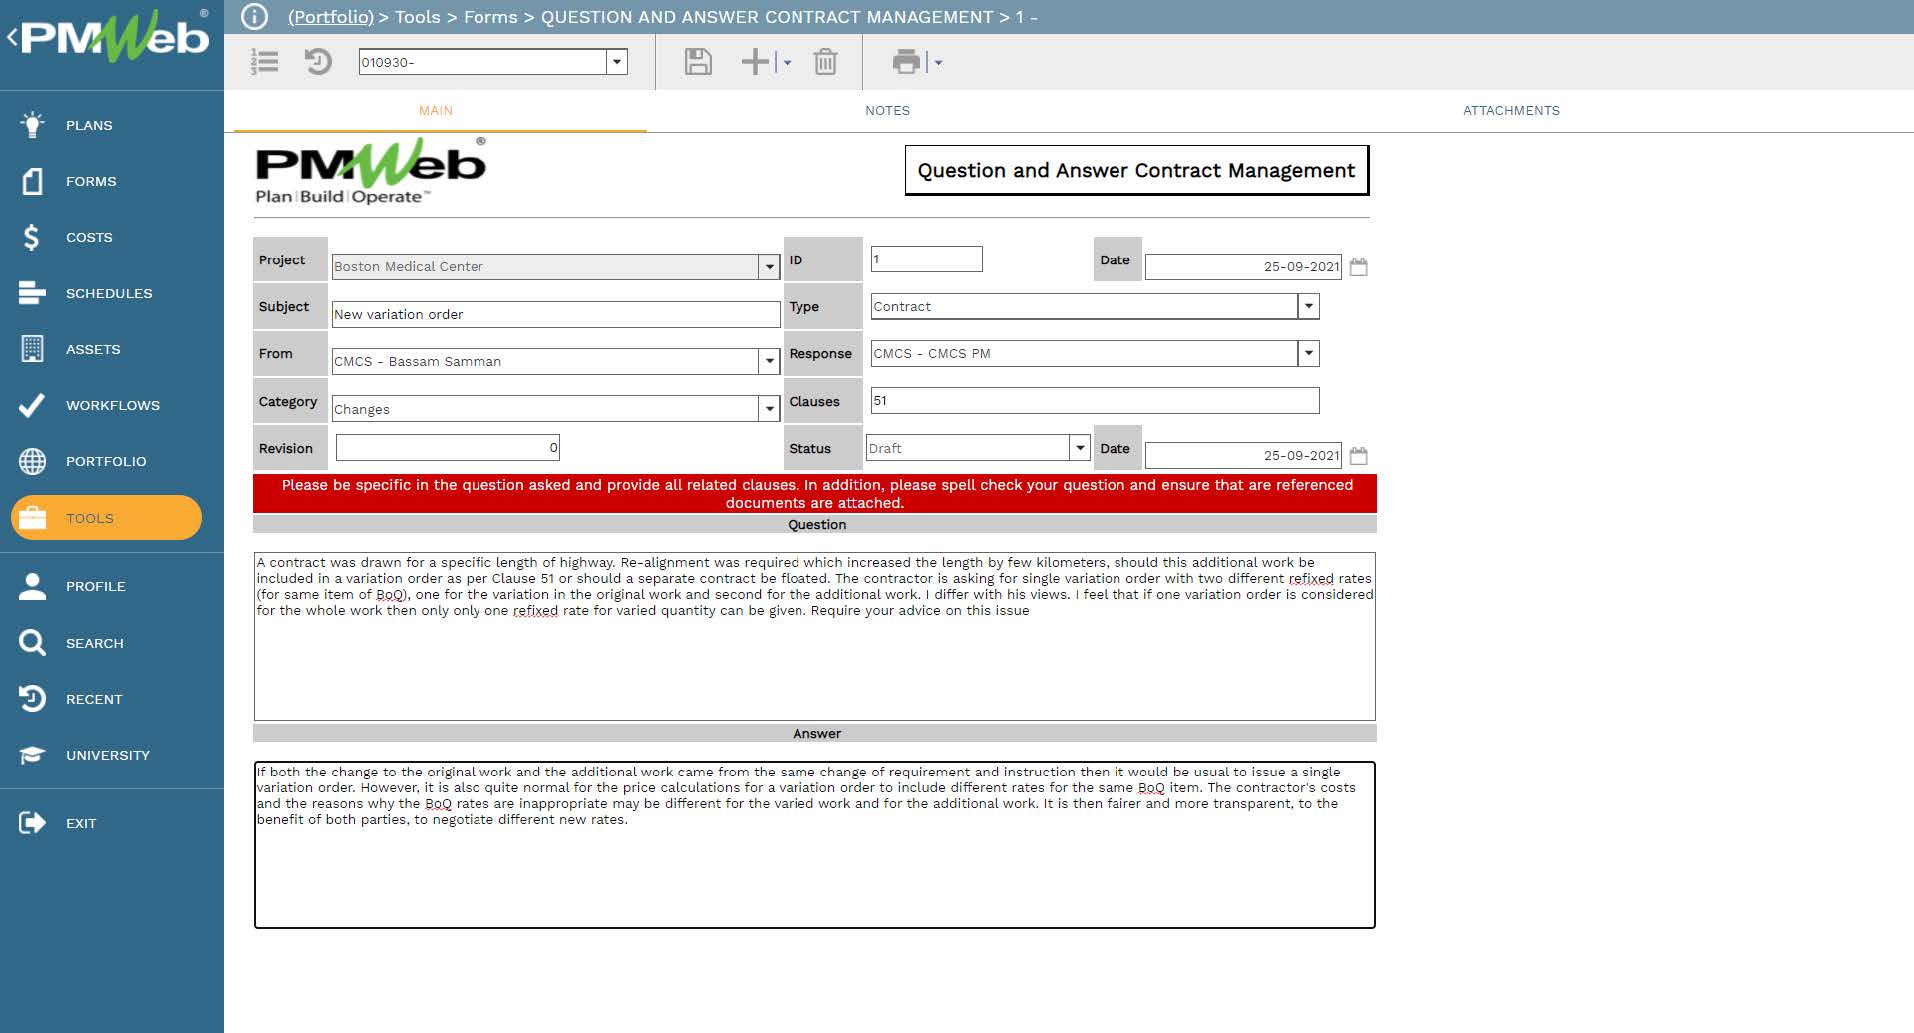Click the add new record plus icon

pos(755,62)
